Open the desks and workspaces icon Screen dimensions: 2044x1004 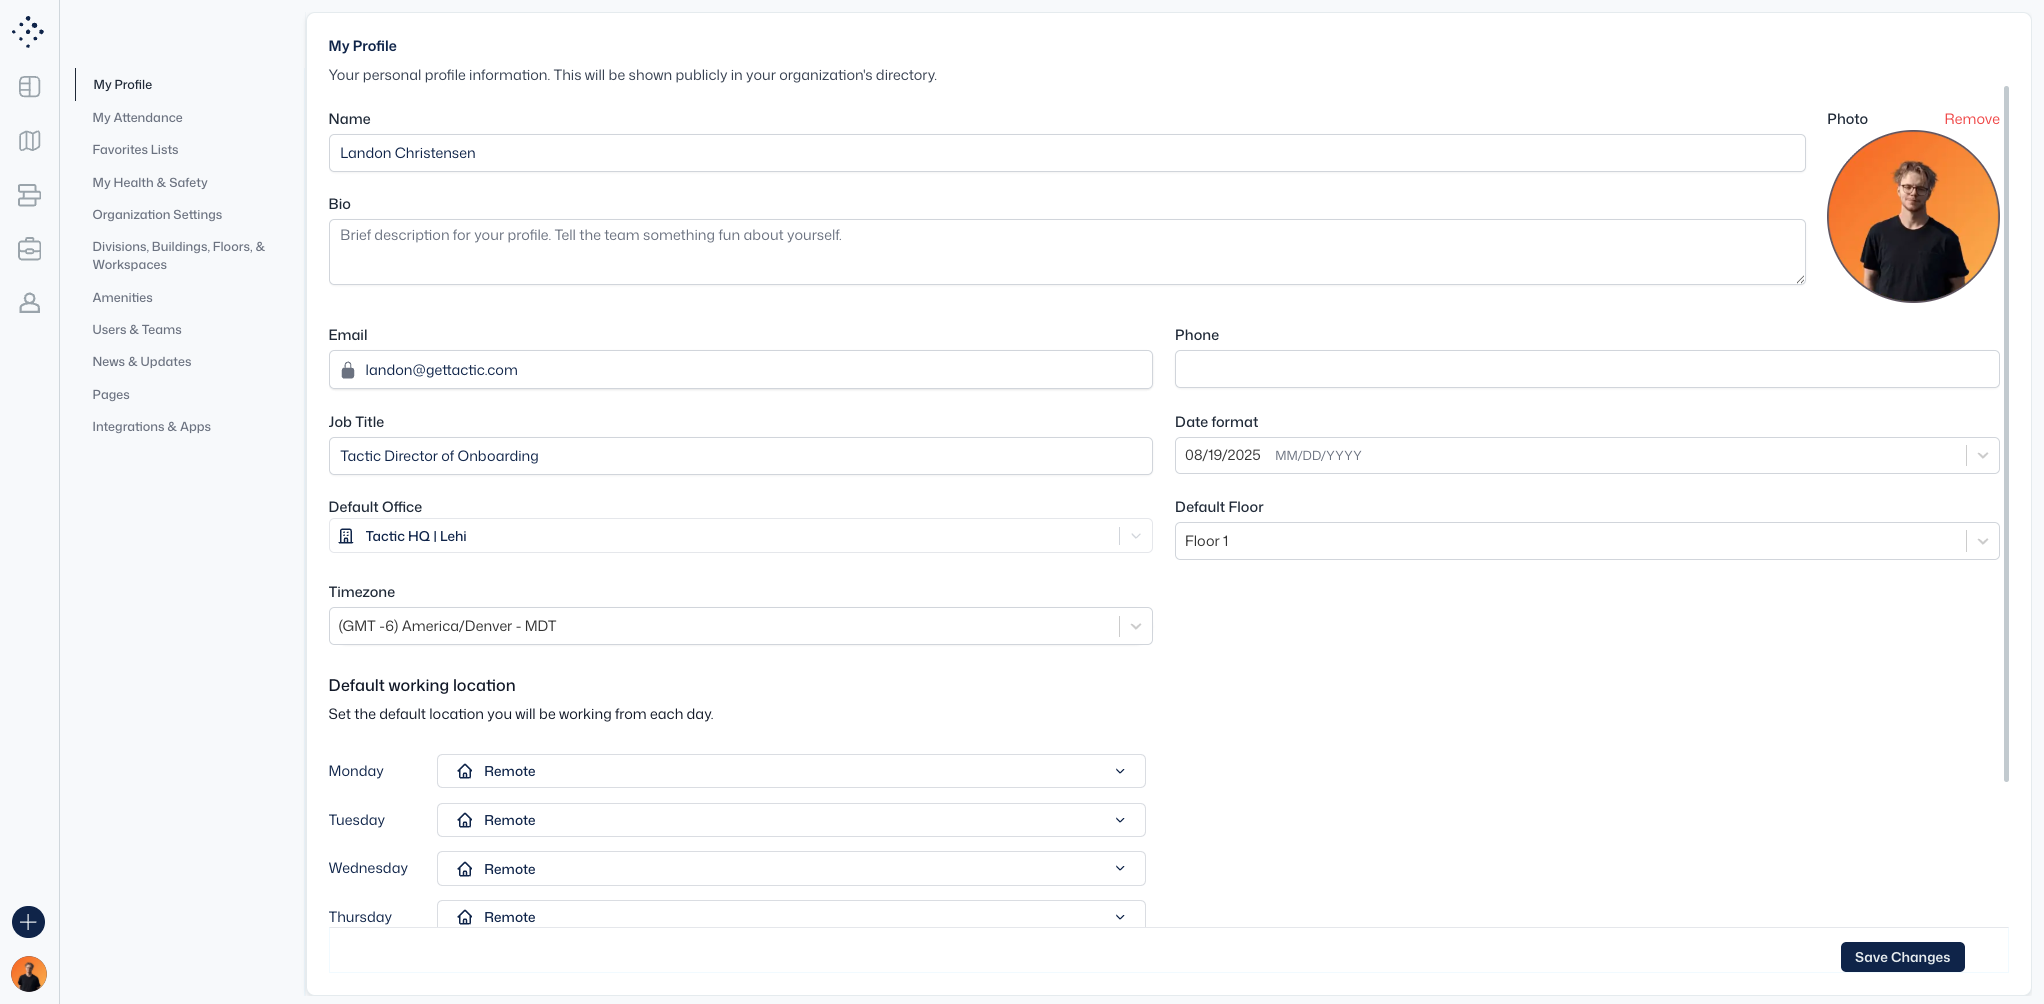[x=28, y=195]
